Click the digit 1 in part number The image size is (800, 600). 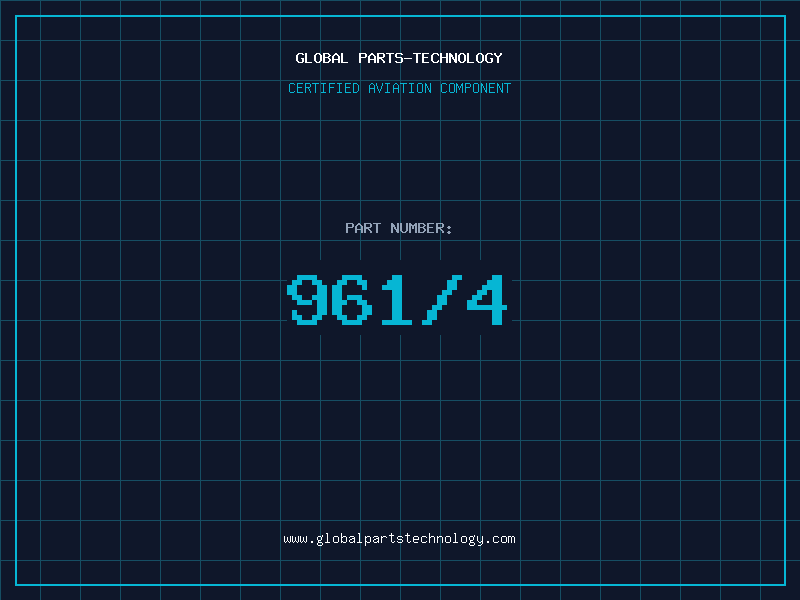point(396,299)
